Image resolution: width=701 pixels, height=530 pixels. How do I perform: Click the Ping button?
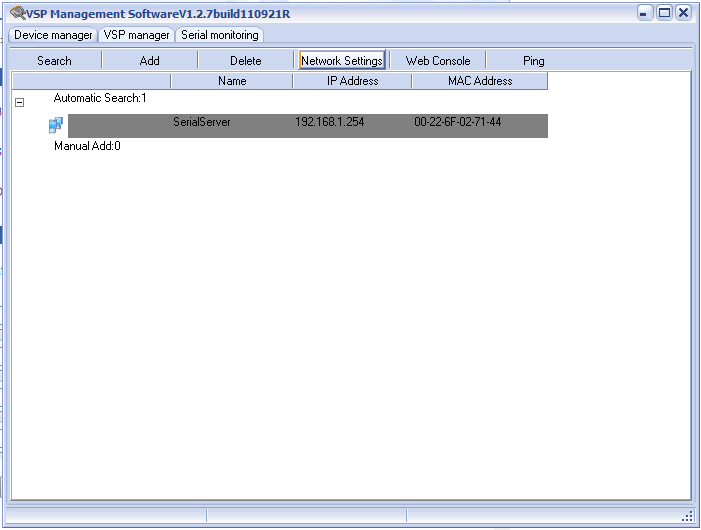pos(534,61)
